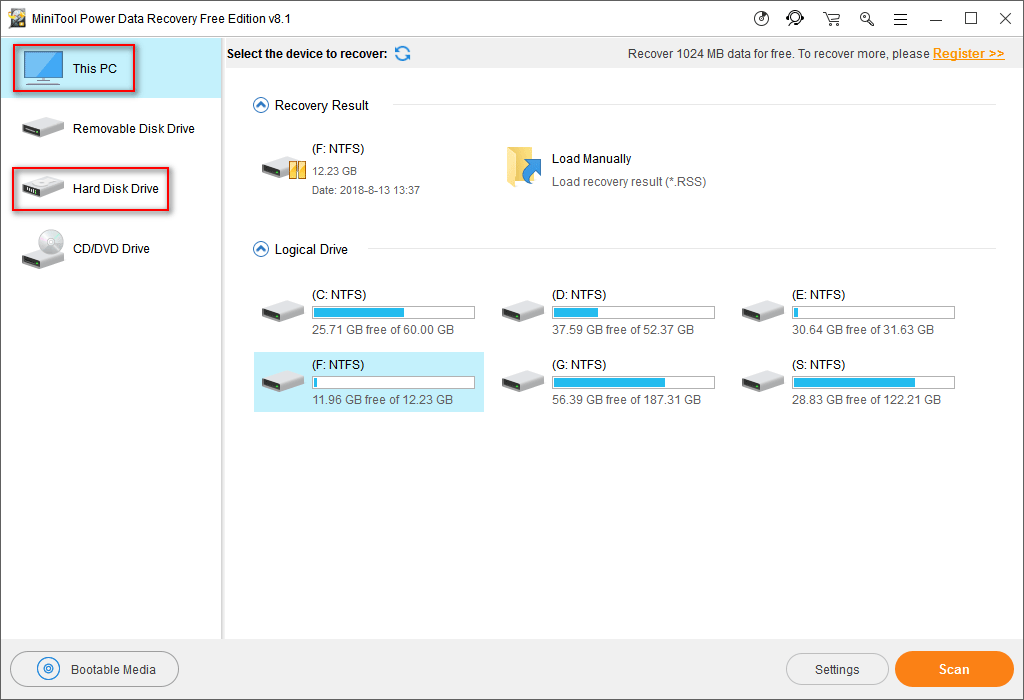This screenshot has height=700, width=1024.
Task: Start the Scan button
Action: point(954,669)
